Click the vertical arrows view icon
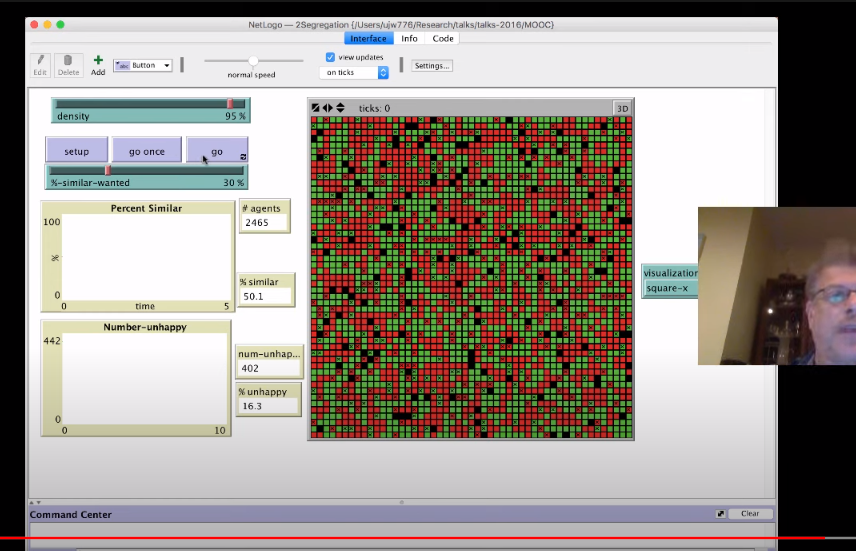The width and height of the screenshot is (856, 551). coord(340,108)
